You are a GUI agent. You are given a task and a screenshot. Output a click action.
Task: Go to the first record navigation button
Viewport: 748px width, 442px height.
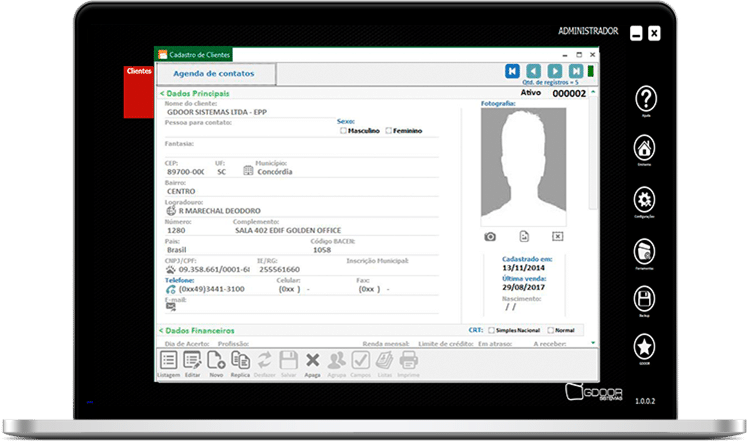(x=512, y=71)
